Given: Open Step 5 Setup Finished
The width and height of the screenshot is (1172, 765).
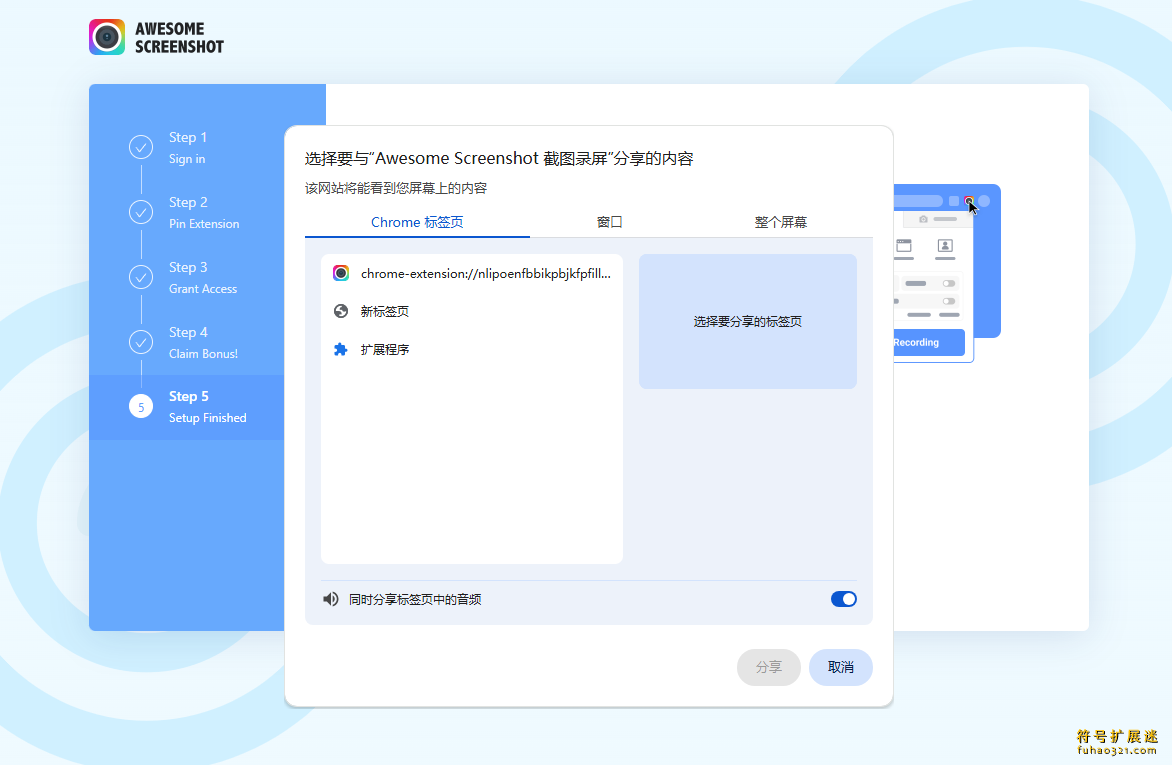Looking at the screenshot, I should [187, 407].
